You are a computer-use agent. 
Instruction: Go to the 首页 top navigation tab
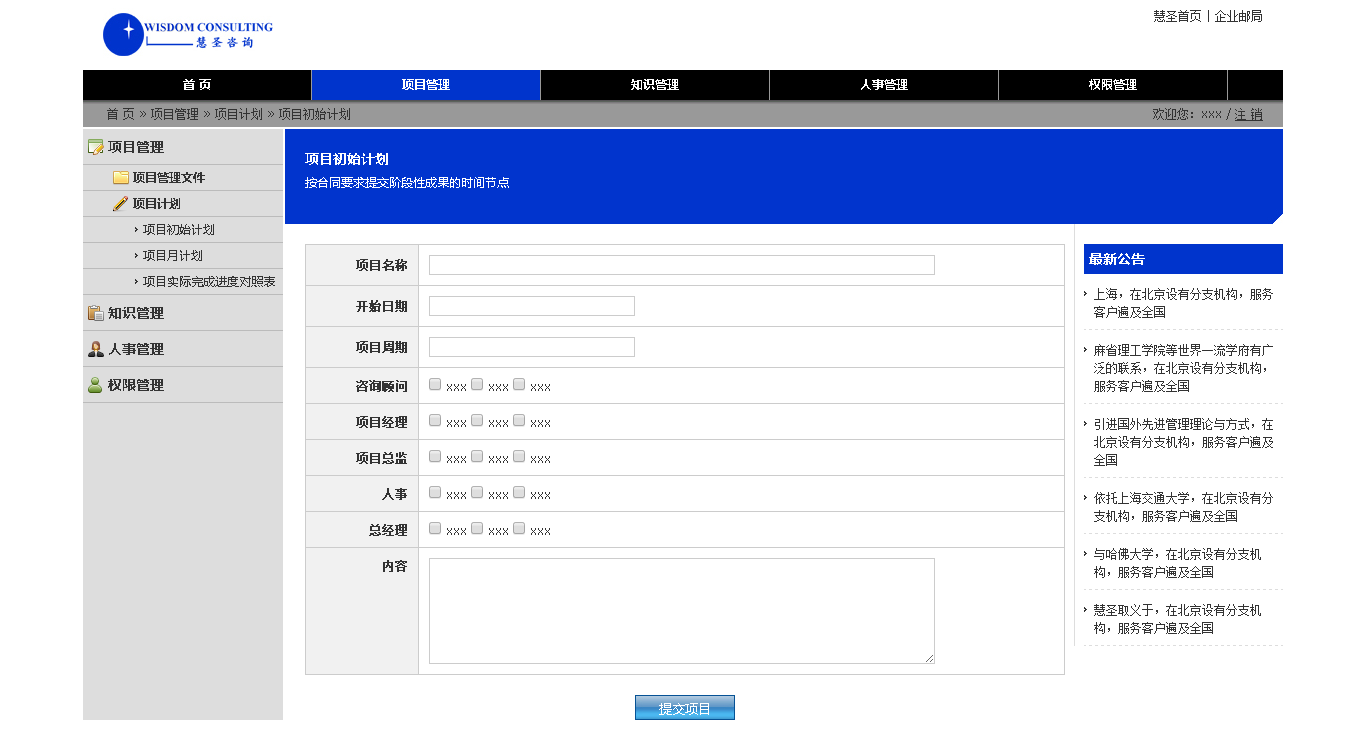click(x=197, y=85)
